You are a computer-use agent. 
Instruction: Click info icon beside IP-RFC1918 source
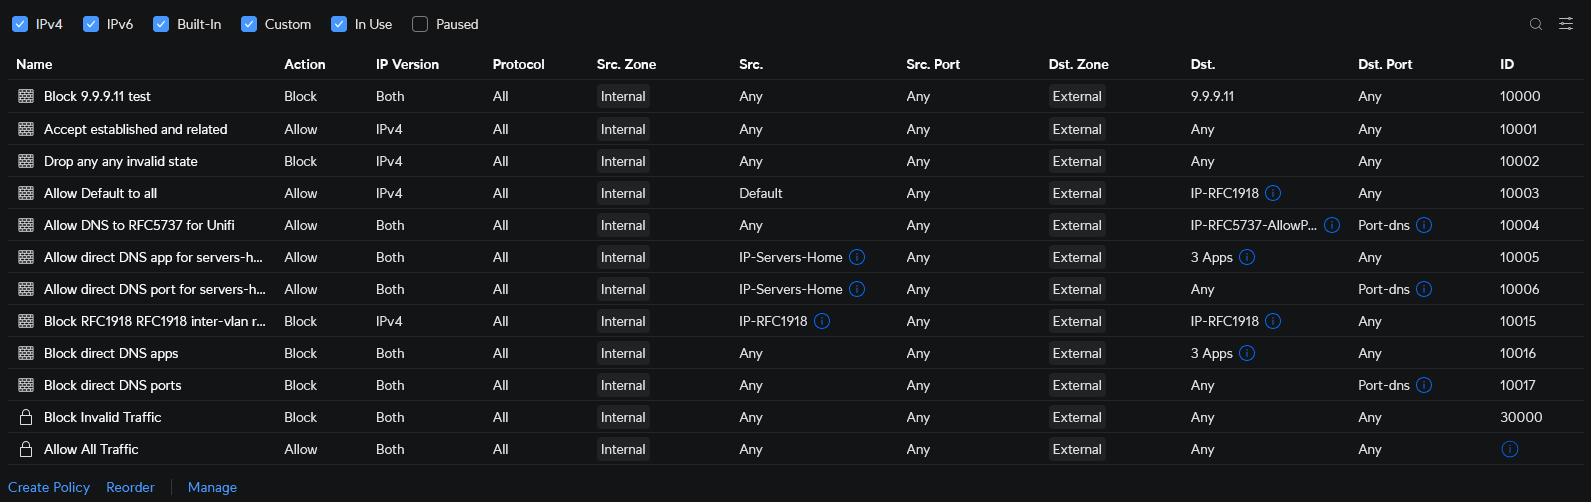tap(822, 321)
